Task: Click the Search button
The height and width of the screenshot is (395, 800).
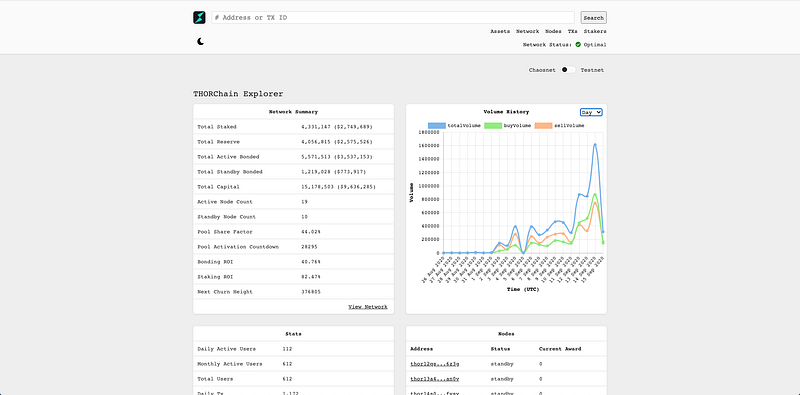Action: 593,18
